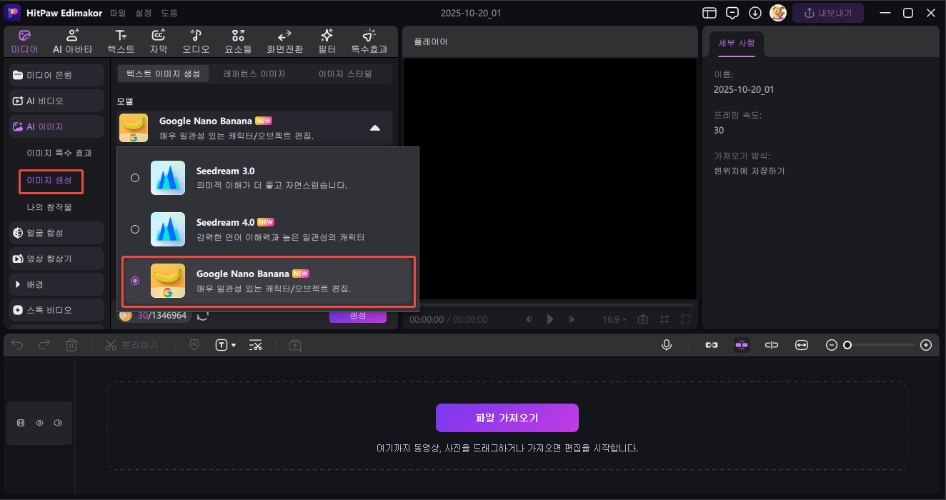Viewport: 946px width, 500px height.
Task: Expand the AI 비디오 sidebar item
Action: tap(56, 101)
